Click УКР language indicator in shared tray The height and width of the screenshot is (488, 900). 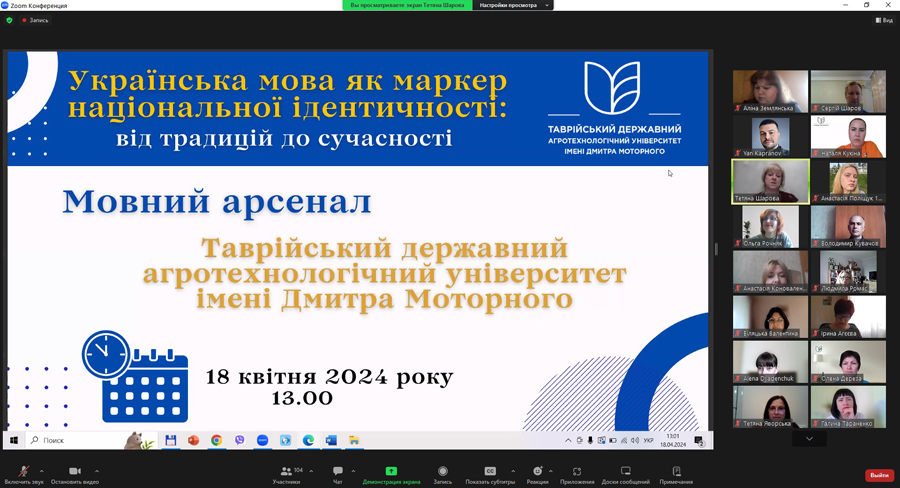pos(648,440)
